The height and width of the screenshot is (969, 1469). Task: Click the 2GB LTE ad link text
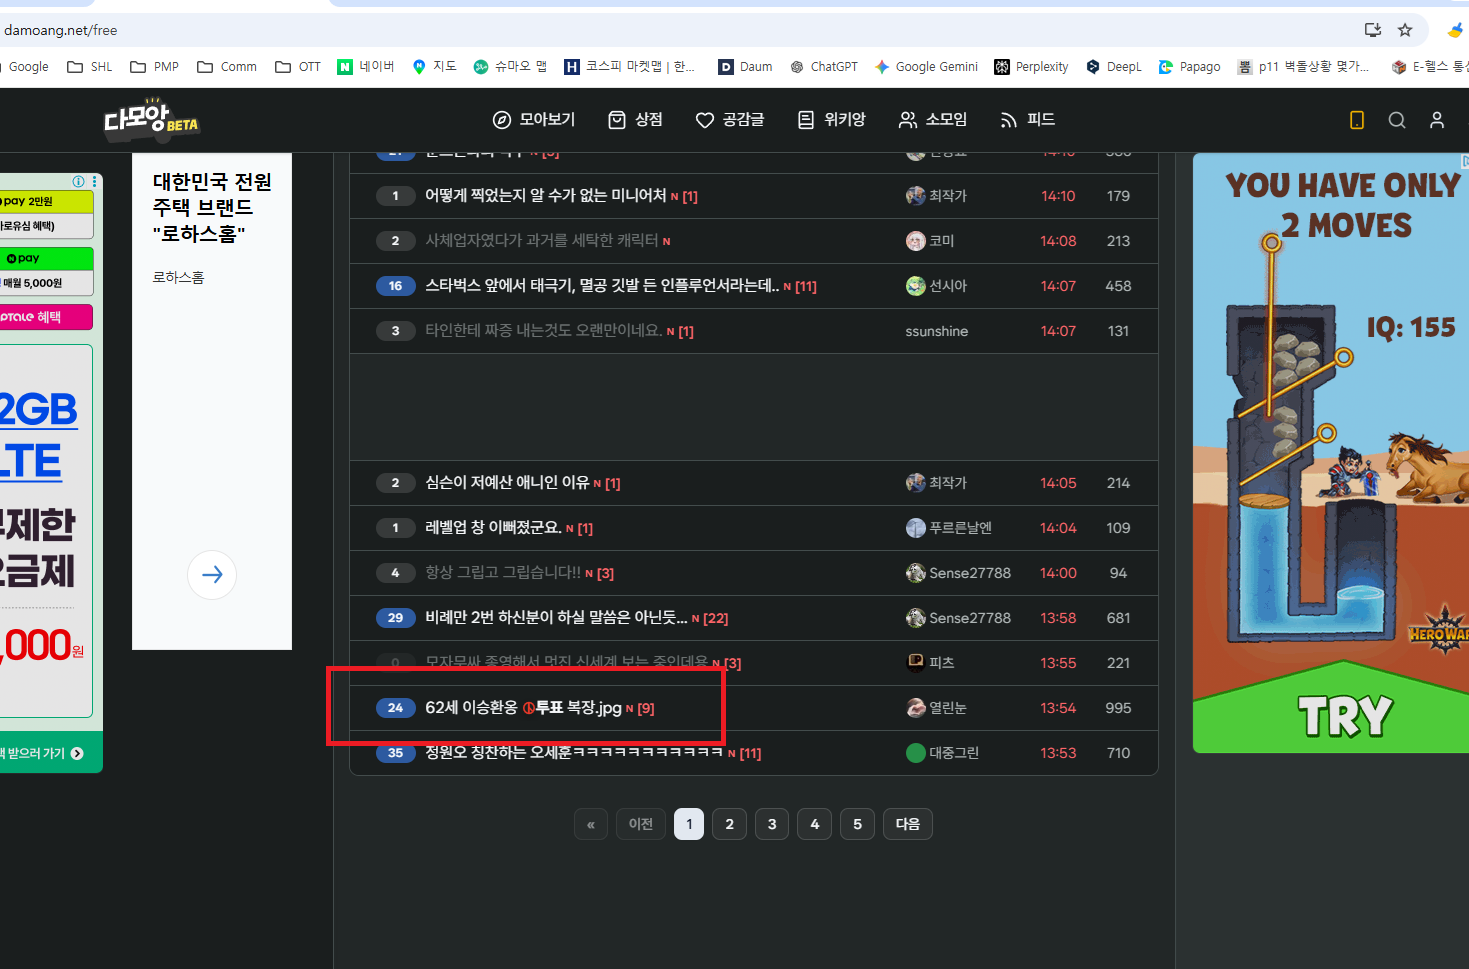pos(38,435)
